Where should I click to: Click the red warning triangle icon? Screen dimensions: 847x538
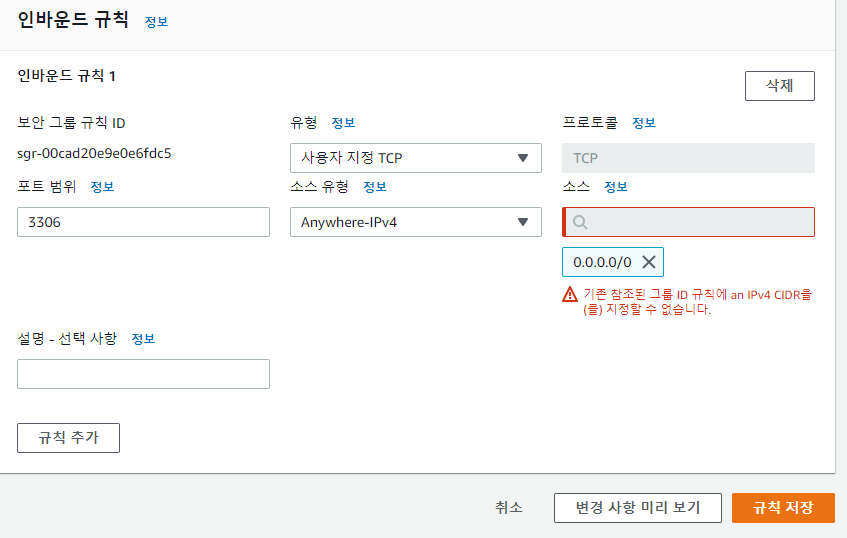coord(569,294)
